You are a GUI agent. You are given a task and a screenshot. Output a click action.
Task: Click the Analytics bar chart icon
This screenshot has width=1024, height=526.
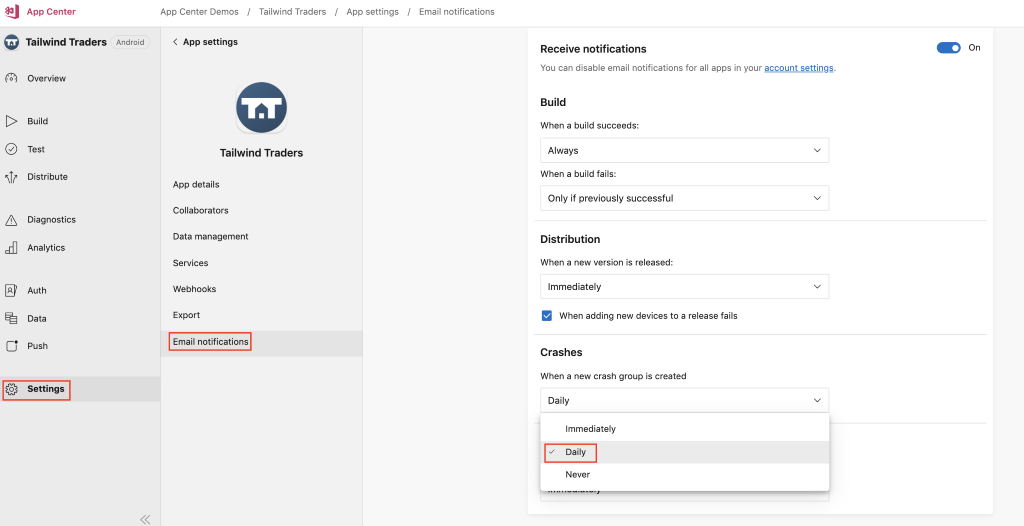11,248
